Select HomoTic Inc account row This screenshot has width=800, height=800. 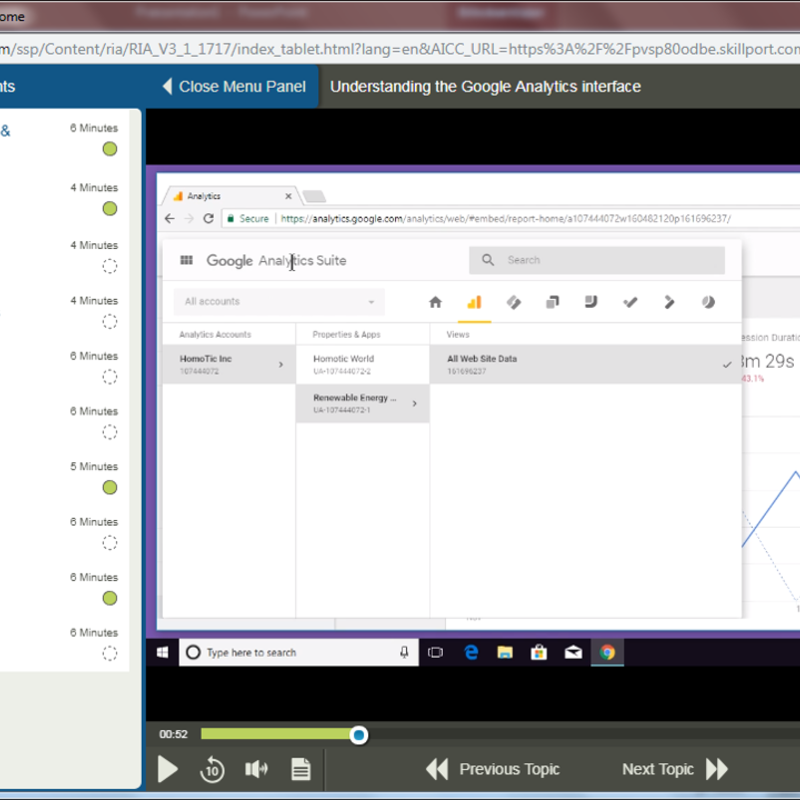(229, 364)
